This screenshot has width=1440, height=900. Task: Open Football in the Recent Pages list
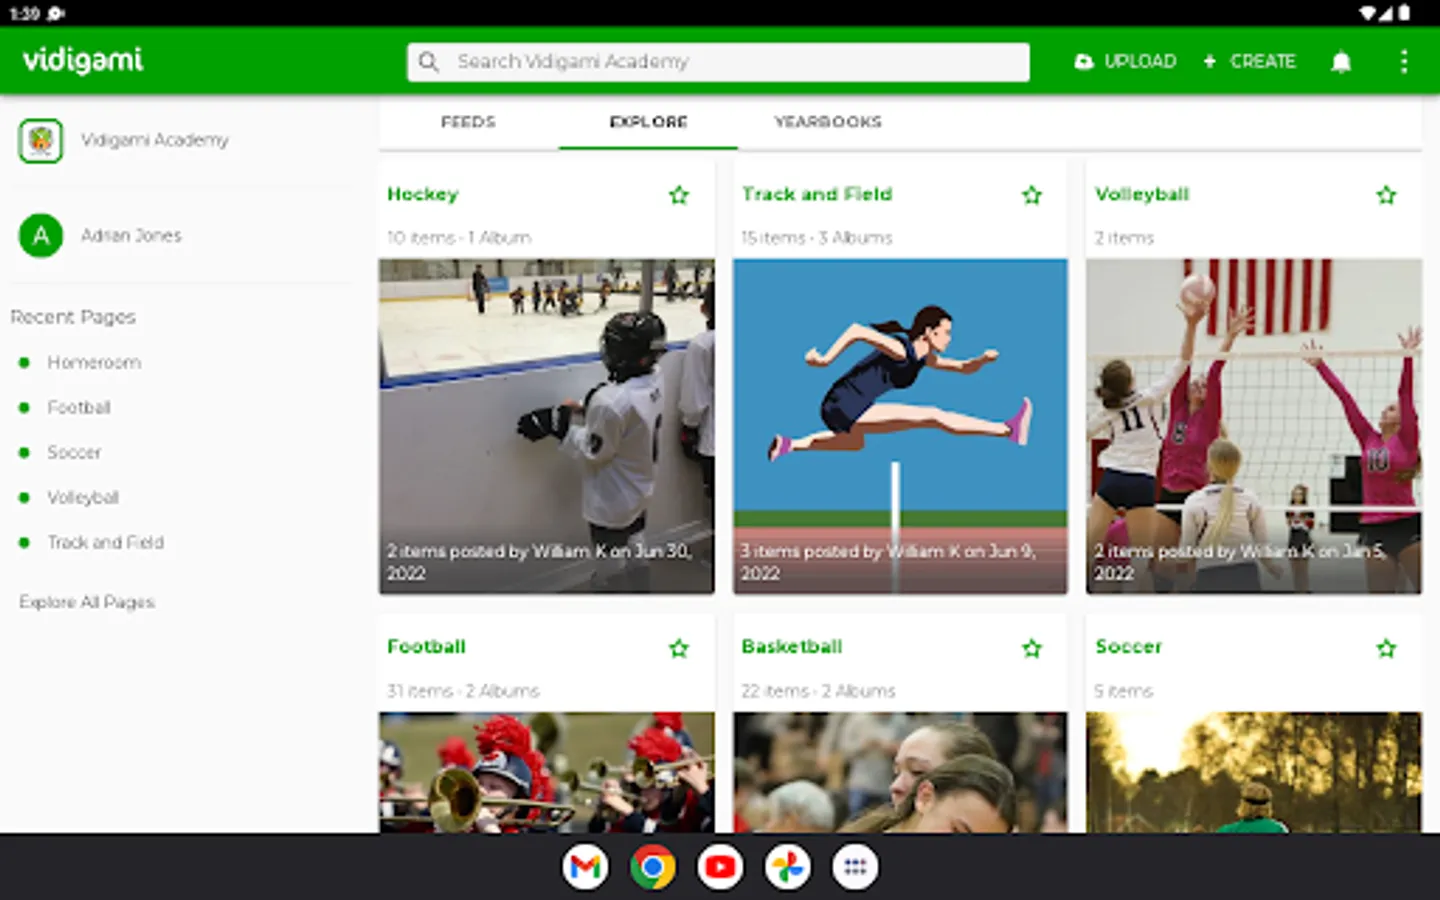79,407
